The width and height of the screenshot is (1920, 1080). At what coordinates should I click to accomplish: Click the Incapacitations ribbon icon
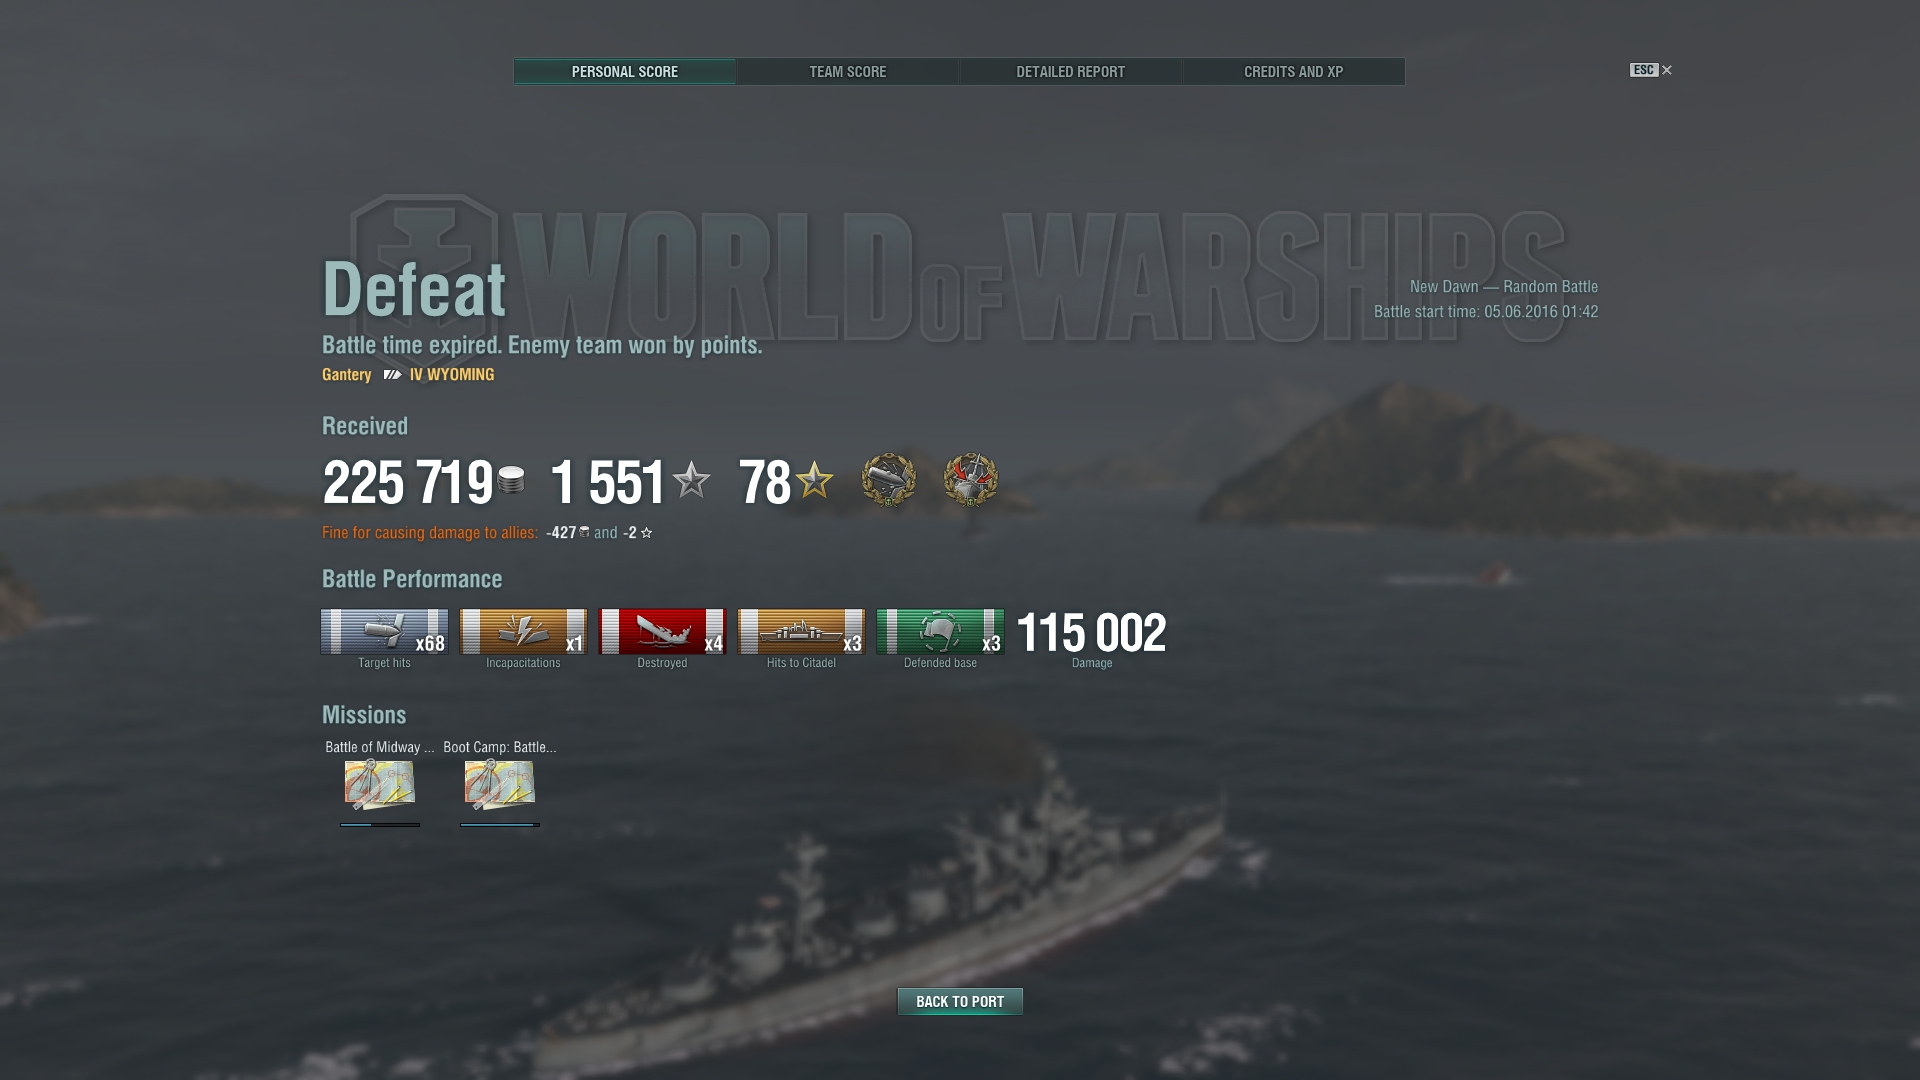[x=523, y=632]
